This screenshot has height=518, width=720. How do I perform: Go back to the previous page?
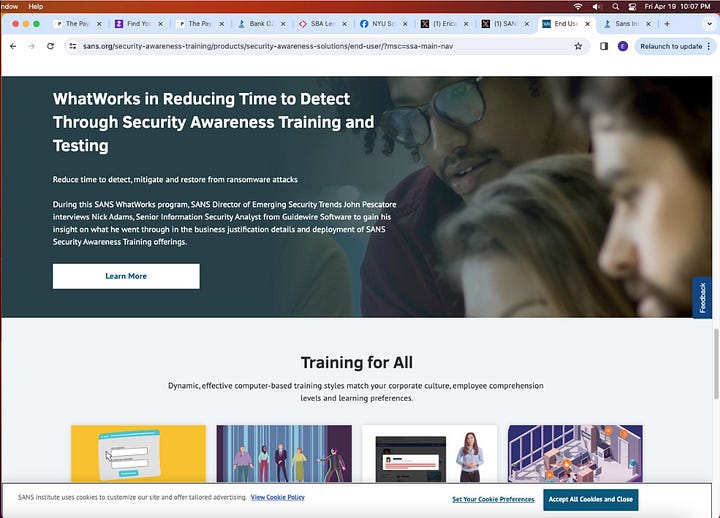(13, 46)
